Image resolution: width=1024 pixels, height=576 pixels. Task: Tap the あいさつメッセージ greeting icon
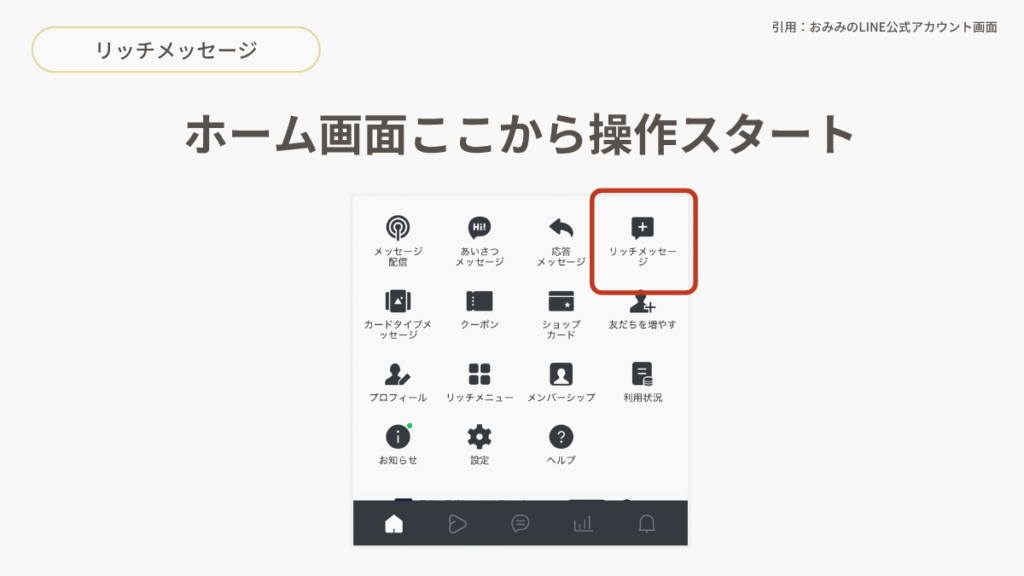pyautogui.click(x=480, y=228)
